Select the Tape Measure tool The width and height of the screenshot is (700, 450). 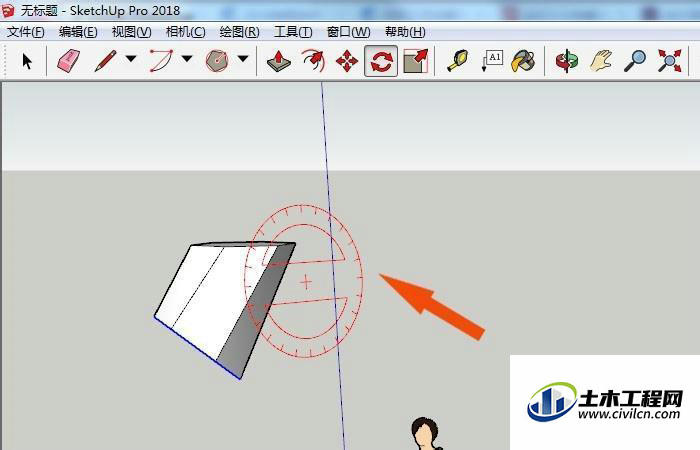458,61
